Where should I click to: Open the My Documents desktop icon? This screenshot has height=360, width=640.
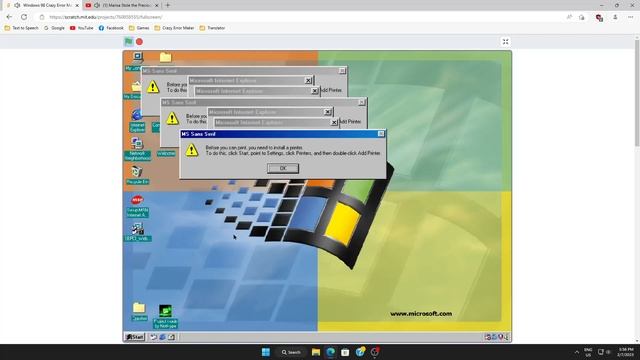(x=135, y=90)
